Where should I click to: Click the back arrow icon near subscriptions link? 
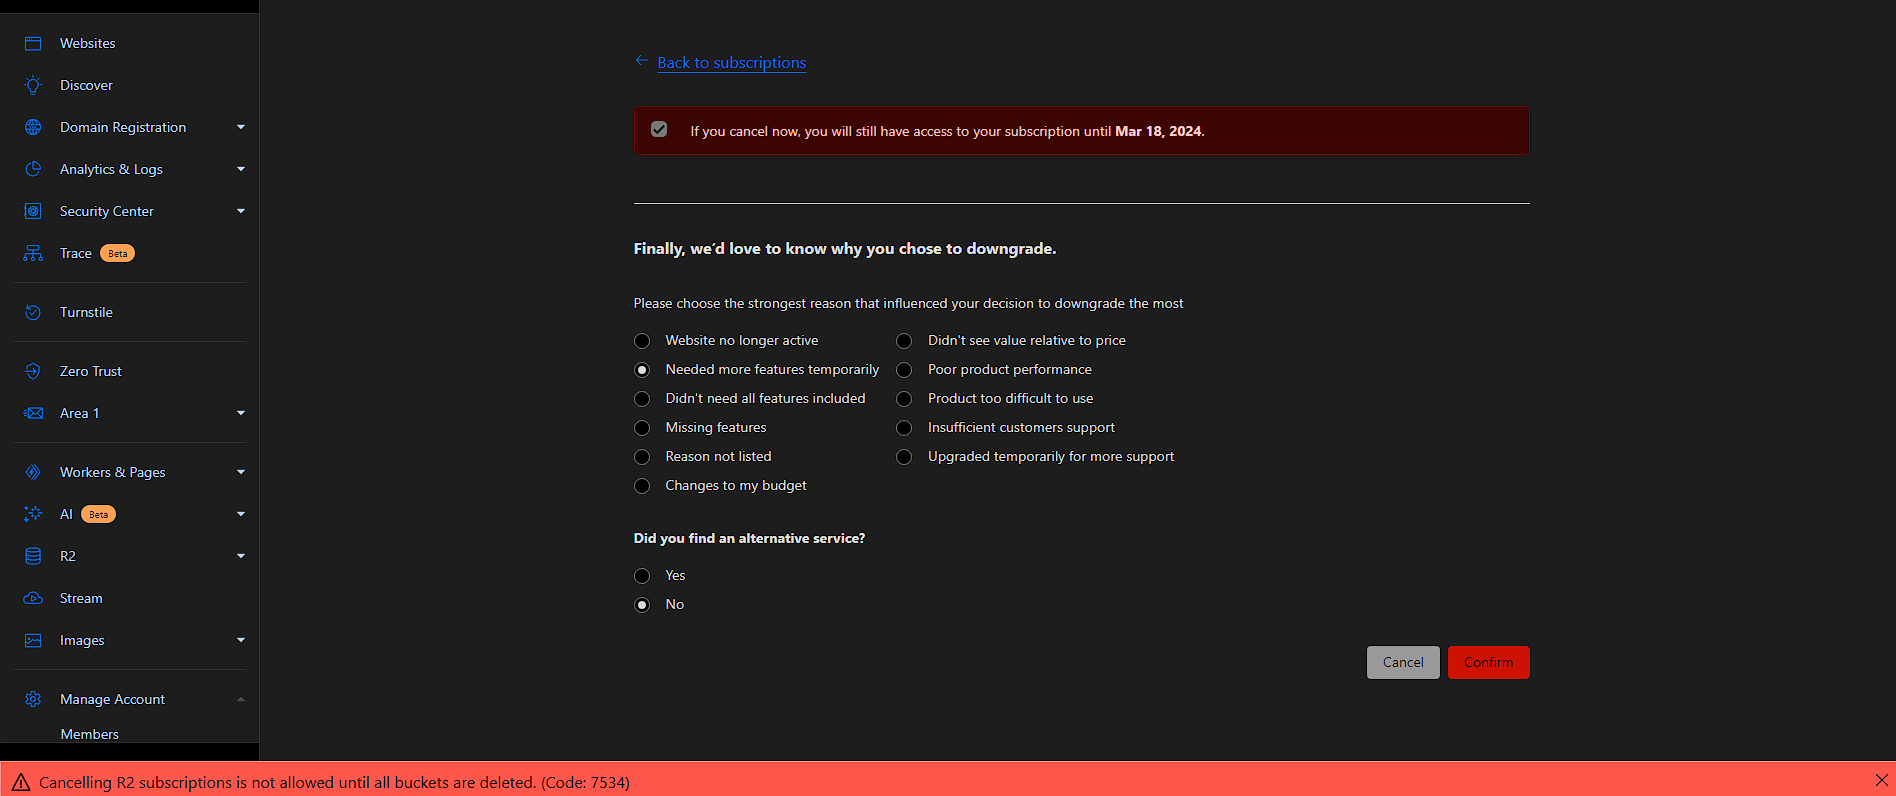click(641, 61)
